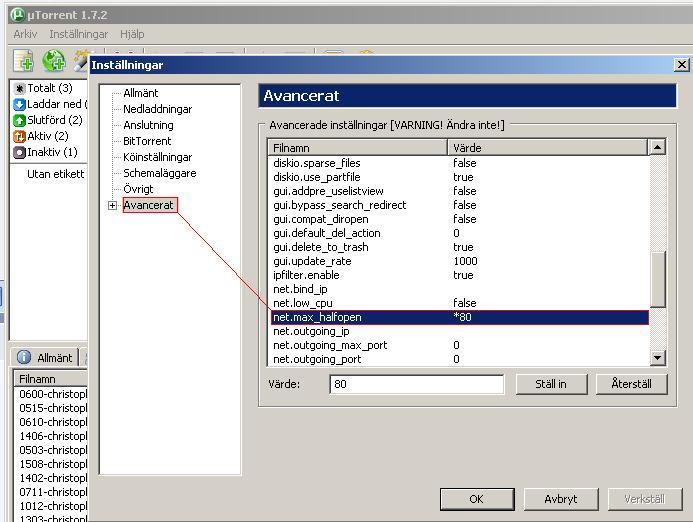Image resolution: width=693 pixels, height=522 pixels.
Task: Click the Add Torrent from URL icon
Action: point(53,61)
